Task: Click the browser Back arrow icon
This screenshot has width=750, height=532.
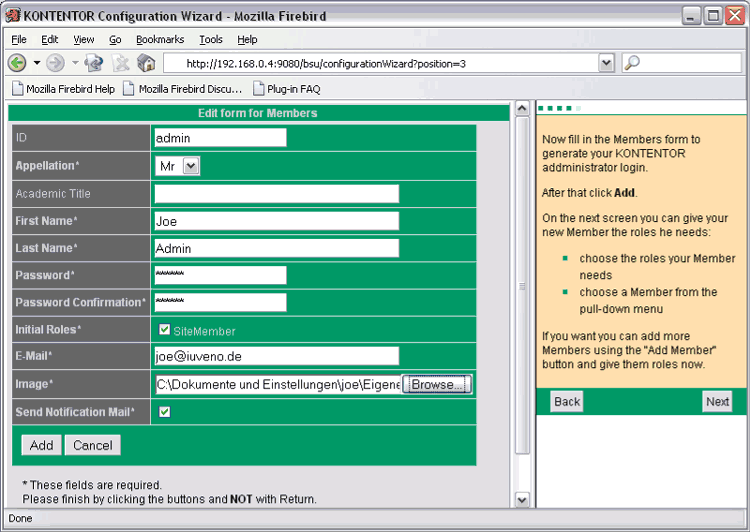Action: (17, 63)
